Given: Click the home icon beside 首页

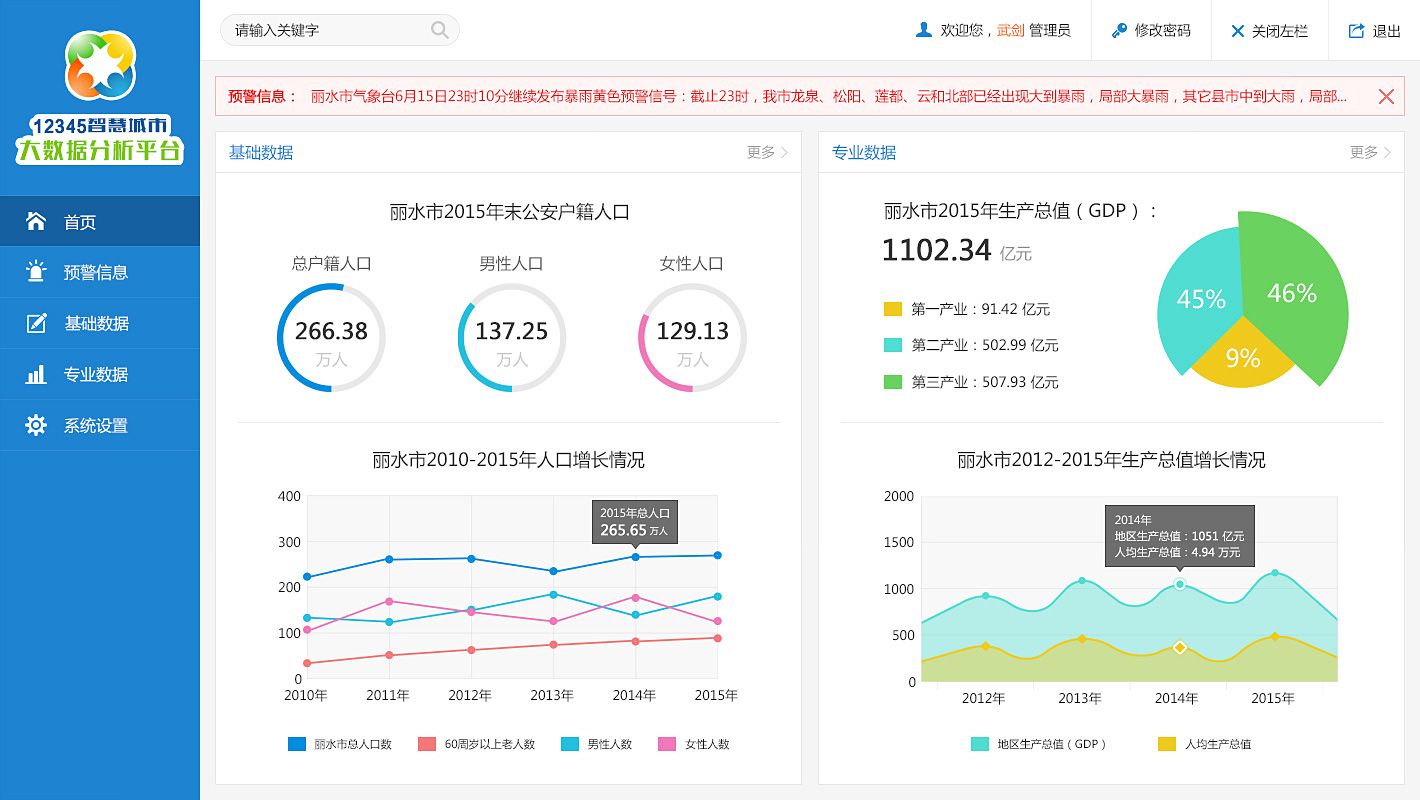Looking at the screenshot, I should [36, 221].
